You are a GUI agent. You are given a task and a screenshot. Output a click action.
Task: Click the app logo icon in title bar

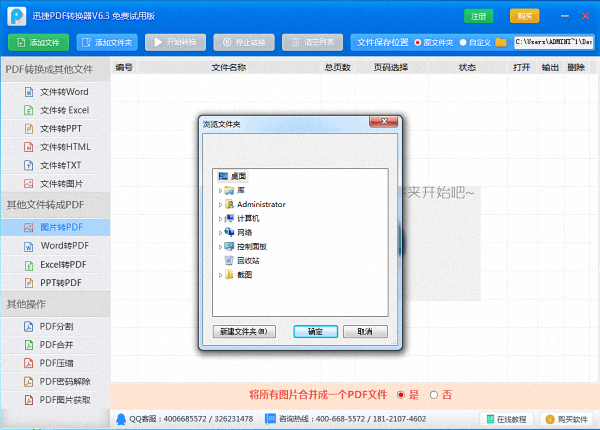click(17, 16)
